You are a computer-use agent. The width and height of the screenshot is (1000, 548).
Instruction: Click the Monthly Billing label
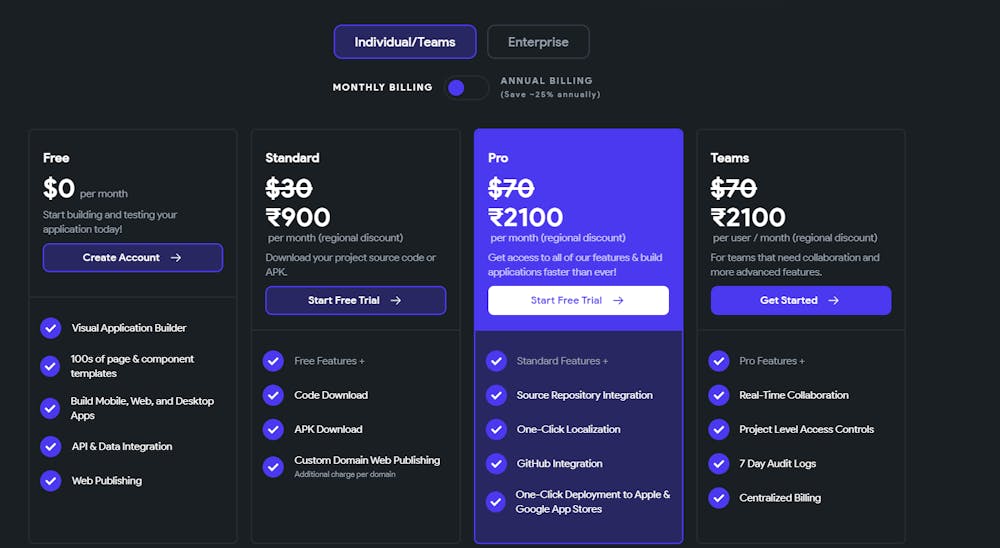pyautogui.click(x=382, y=88)
